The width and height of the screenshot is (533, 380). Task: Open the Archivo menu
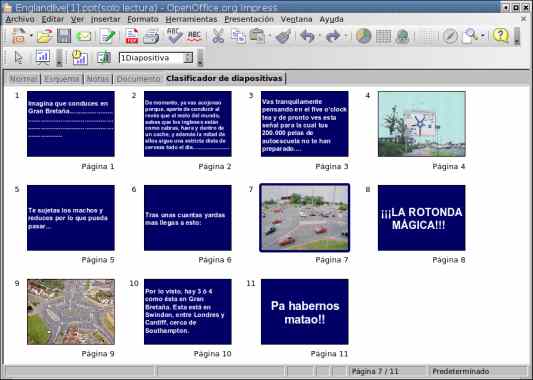(20, 19)
